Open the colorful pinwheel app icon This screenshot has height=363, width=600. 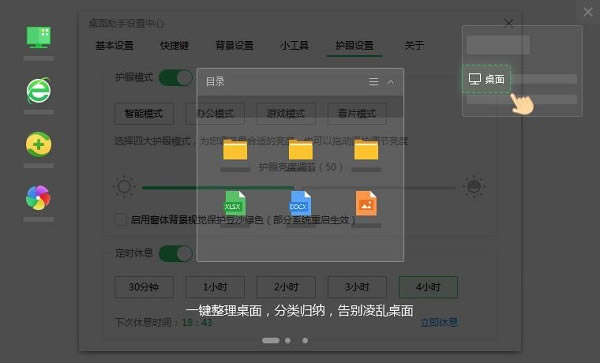click(38, 198)
